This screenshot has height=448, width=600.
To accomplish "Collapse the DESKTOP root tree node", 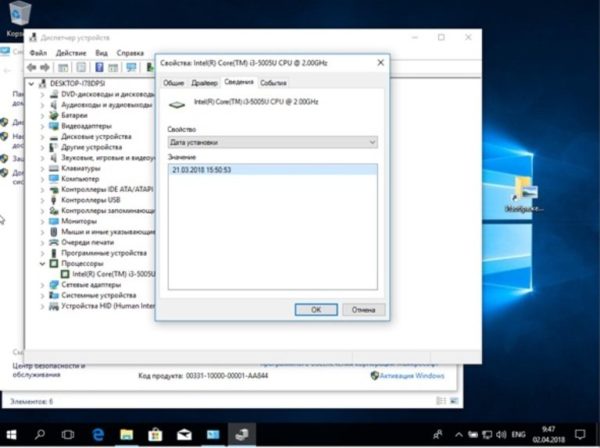I will pyautogui.click(x=32, y=83).
